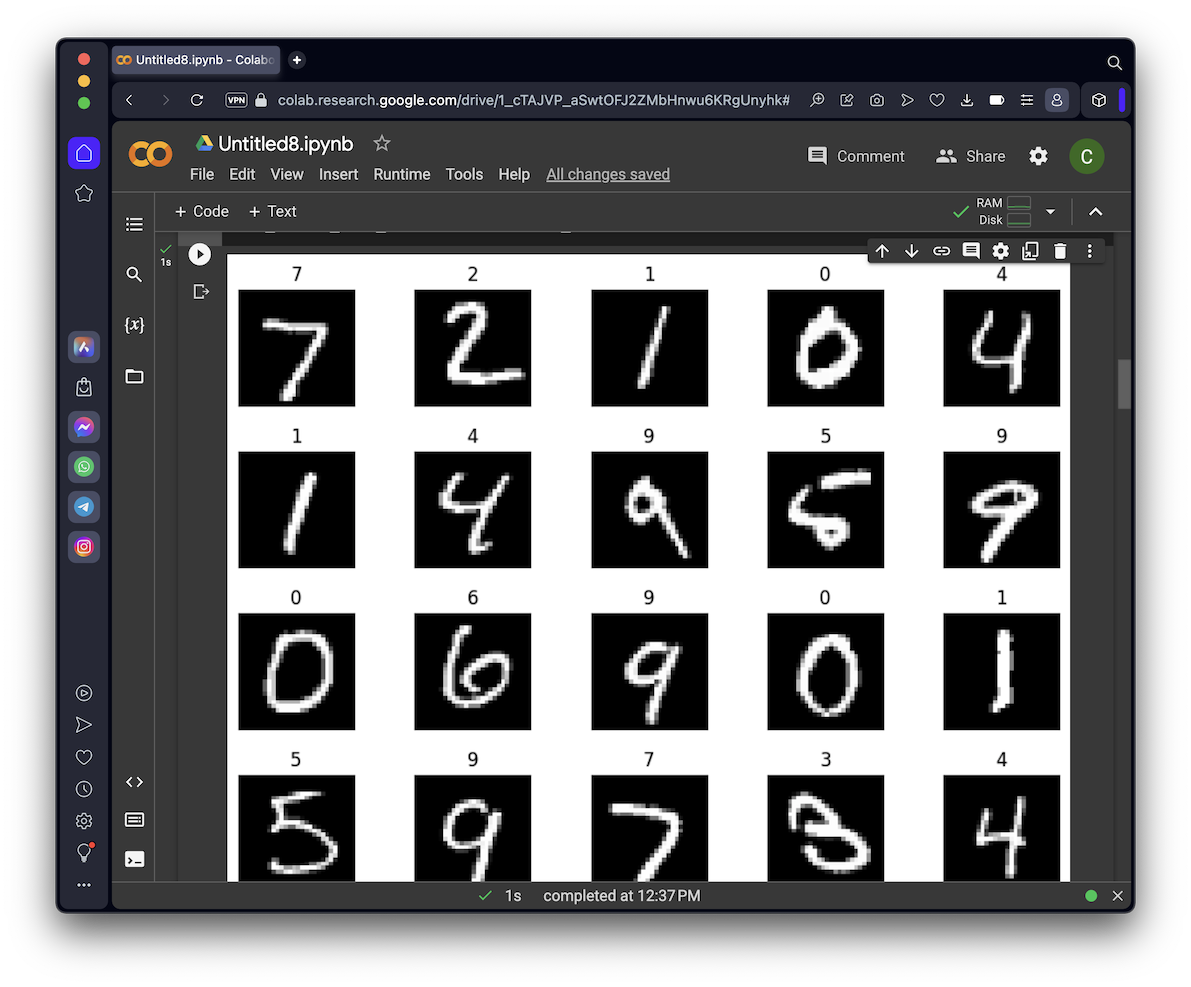Viewport: 1191px width, 987px height.
Task: Click All changes saved link
Action: [x=608, y=175]
